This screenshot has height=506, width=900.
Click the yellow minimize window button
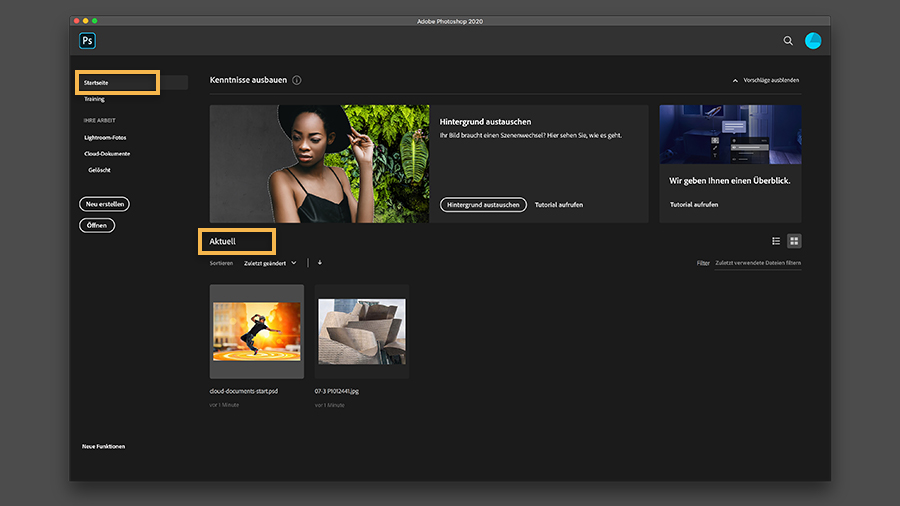(x=86, y=21)
